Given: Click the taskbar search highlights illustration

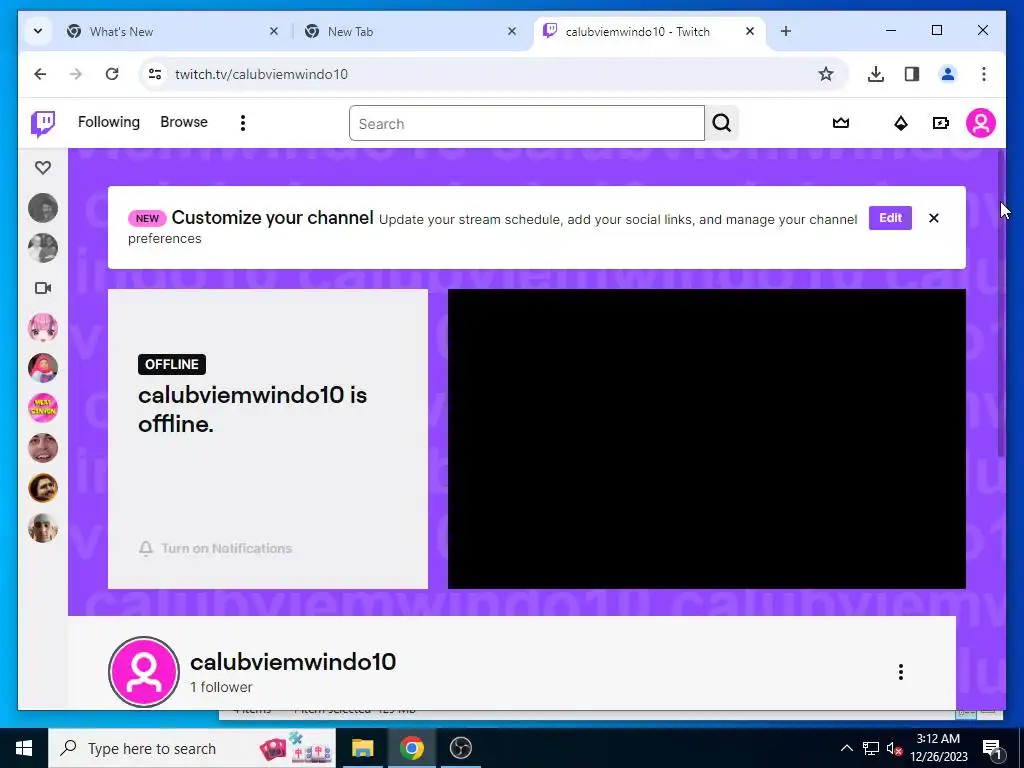Looking at the screenshot, I should pyautogui.click(x=295, y=748).
